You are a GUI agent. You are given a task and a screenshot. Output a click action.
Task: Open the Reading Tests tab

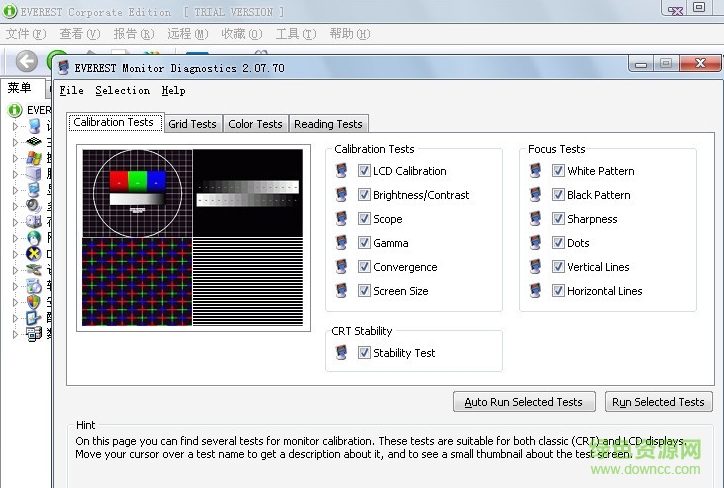coord(328,124)
